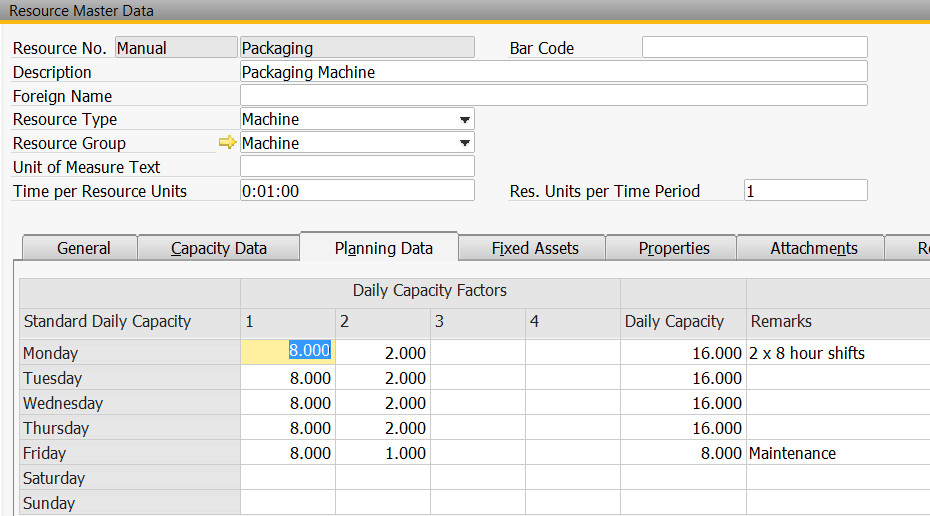Open the Resource Type dropdown

[x=464, y=119]
